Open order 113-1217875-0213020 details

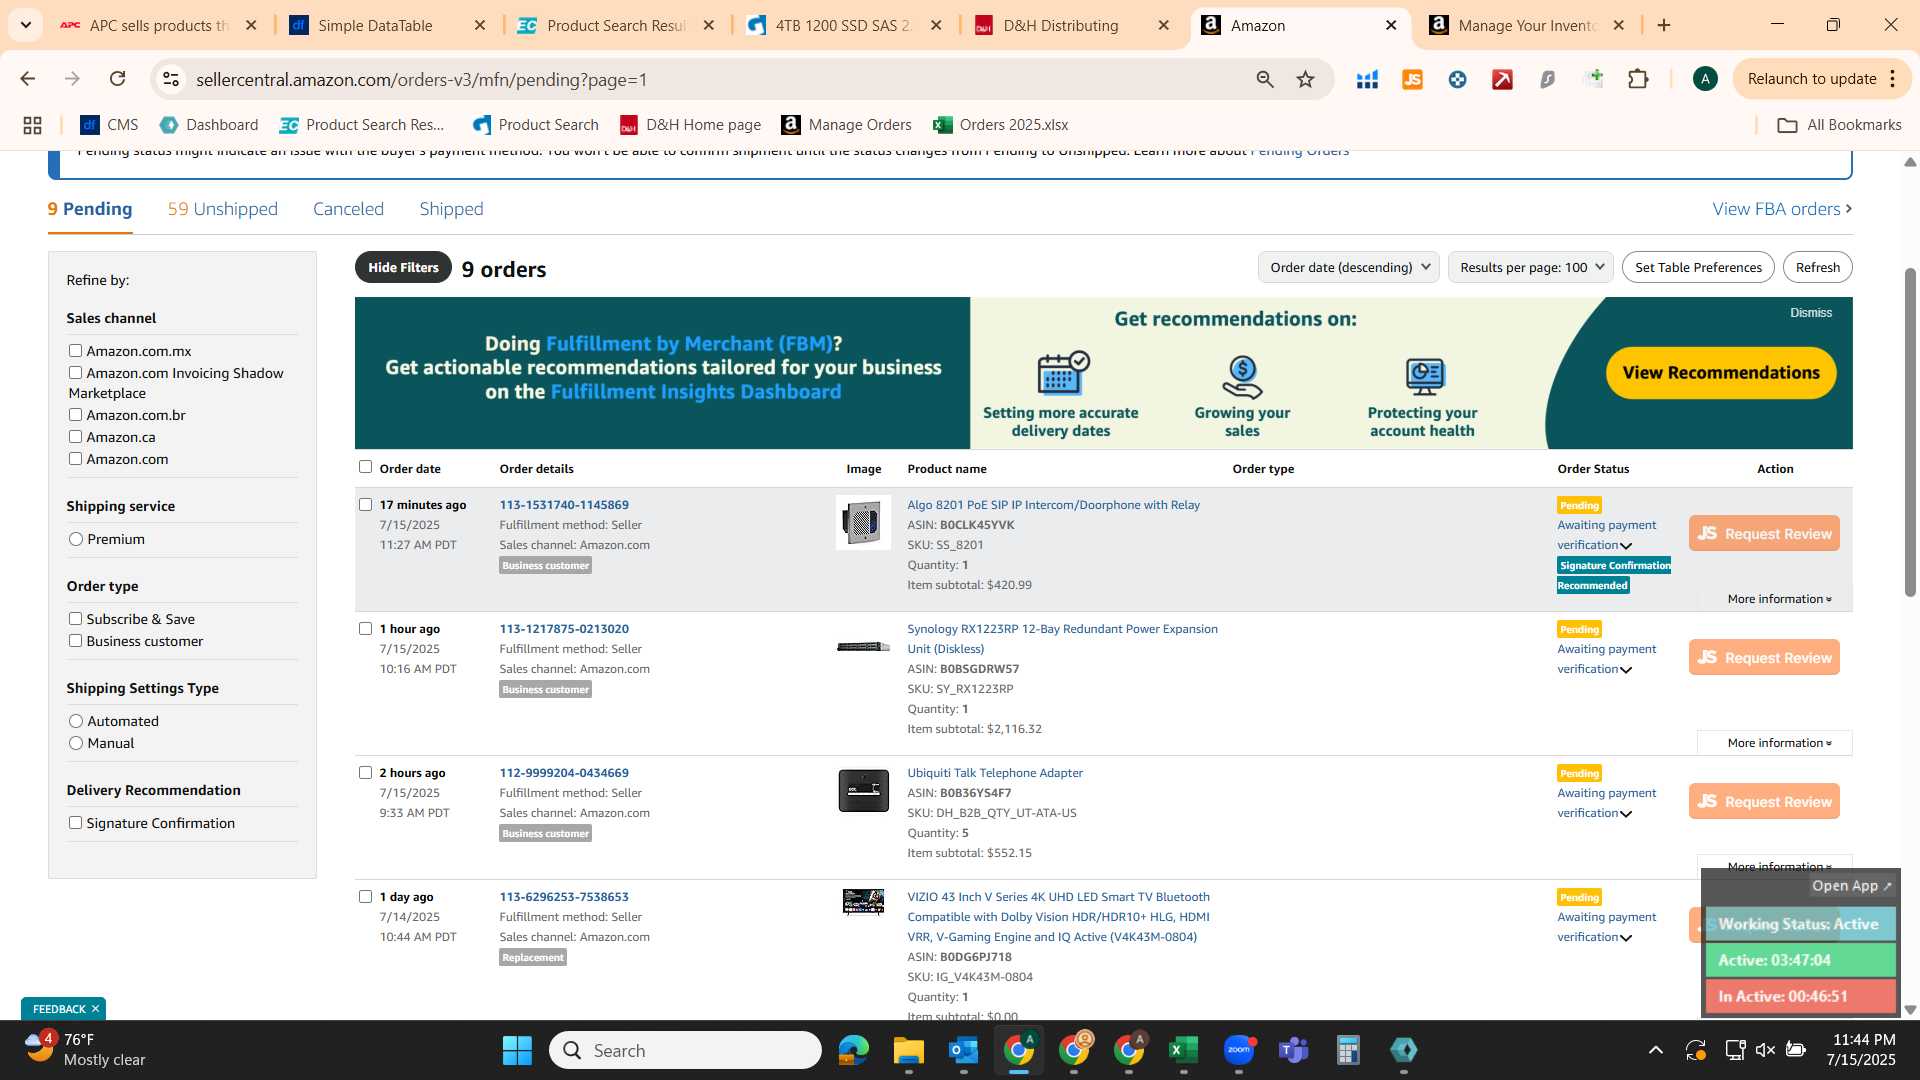pyautogui.click(x=564, y=629)
